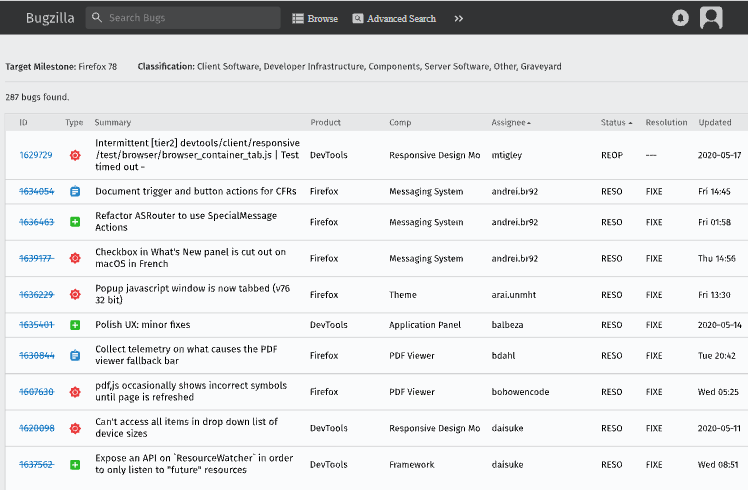Click task icon for bug 1634054
The width and height of the screenshot is (748, 490).
point(75,191)
